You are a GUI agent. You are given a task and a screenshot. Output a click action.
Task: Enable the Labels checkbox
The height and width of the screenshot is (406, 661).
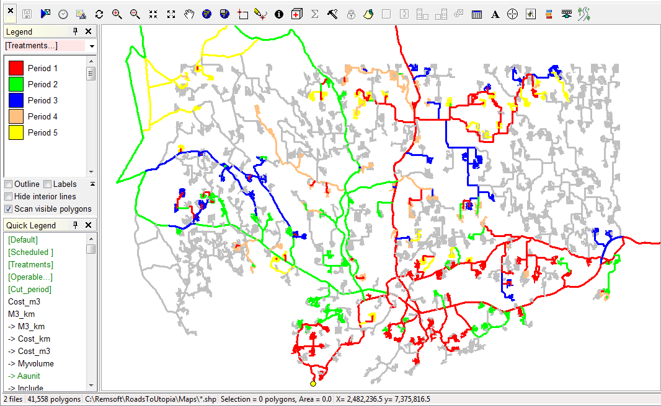click(47, 184)
